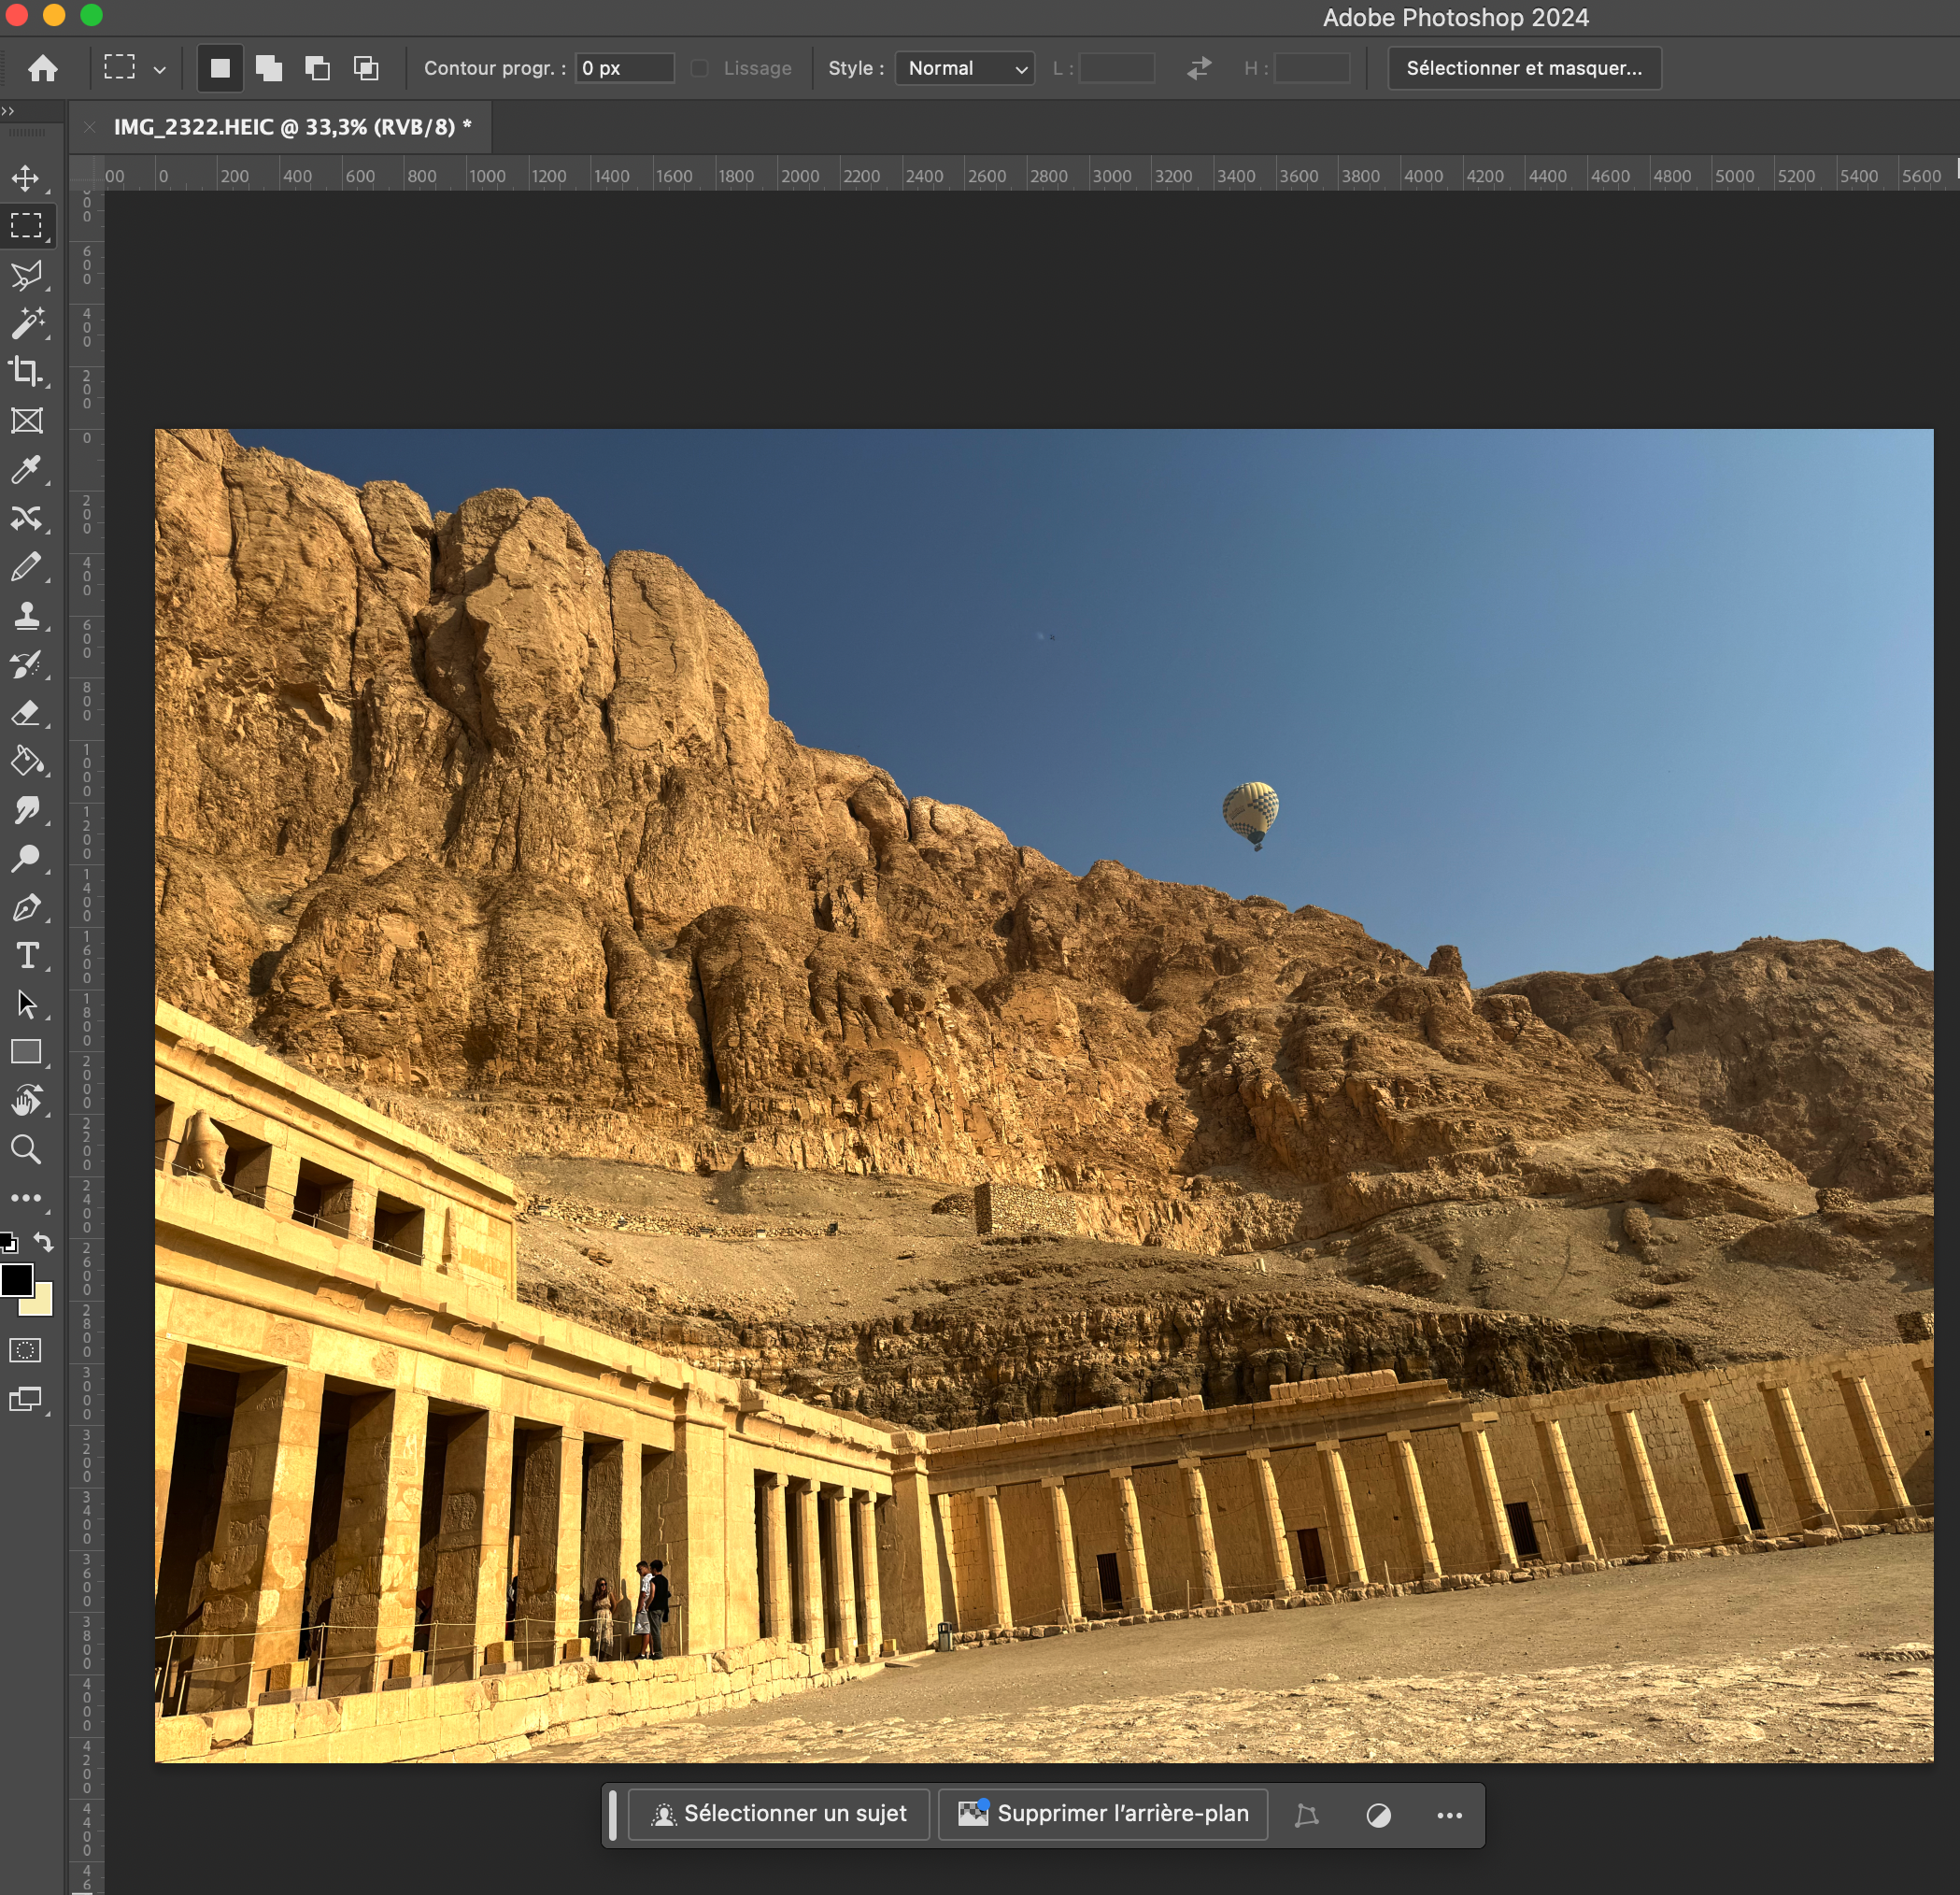Select the Crop tool

[26, 372]
